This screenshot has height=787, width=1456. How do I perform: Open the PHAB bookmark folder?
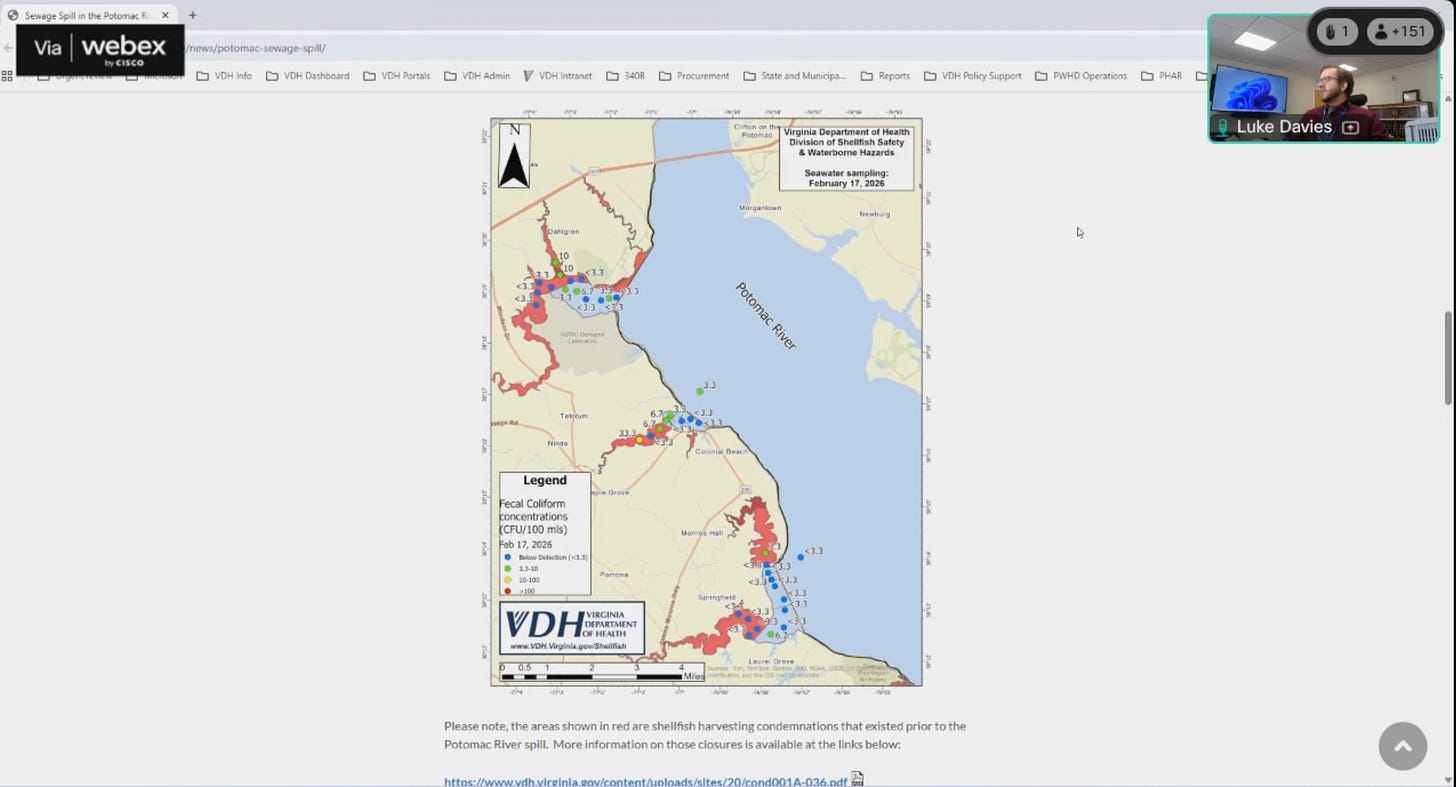1161,76
